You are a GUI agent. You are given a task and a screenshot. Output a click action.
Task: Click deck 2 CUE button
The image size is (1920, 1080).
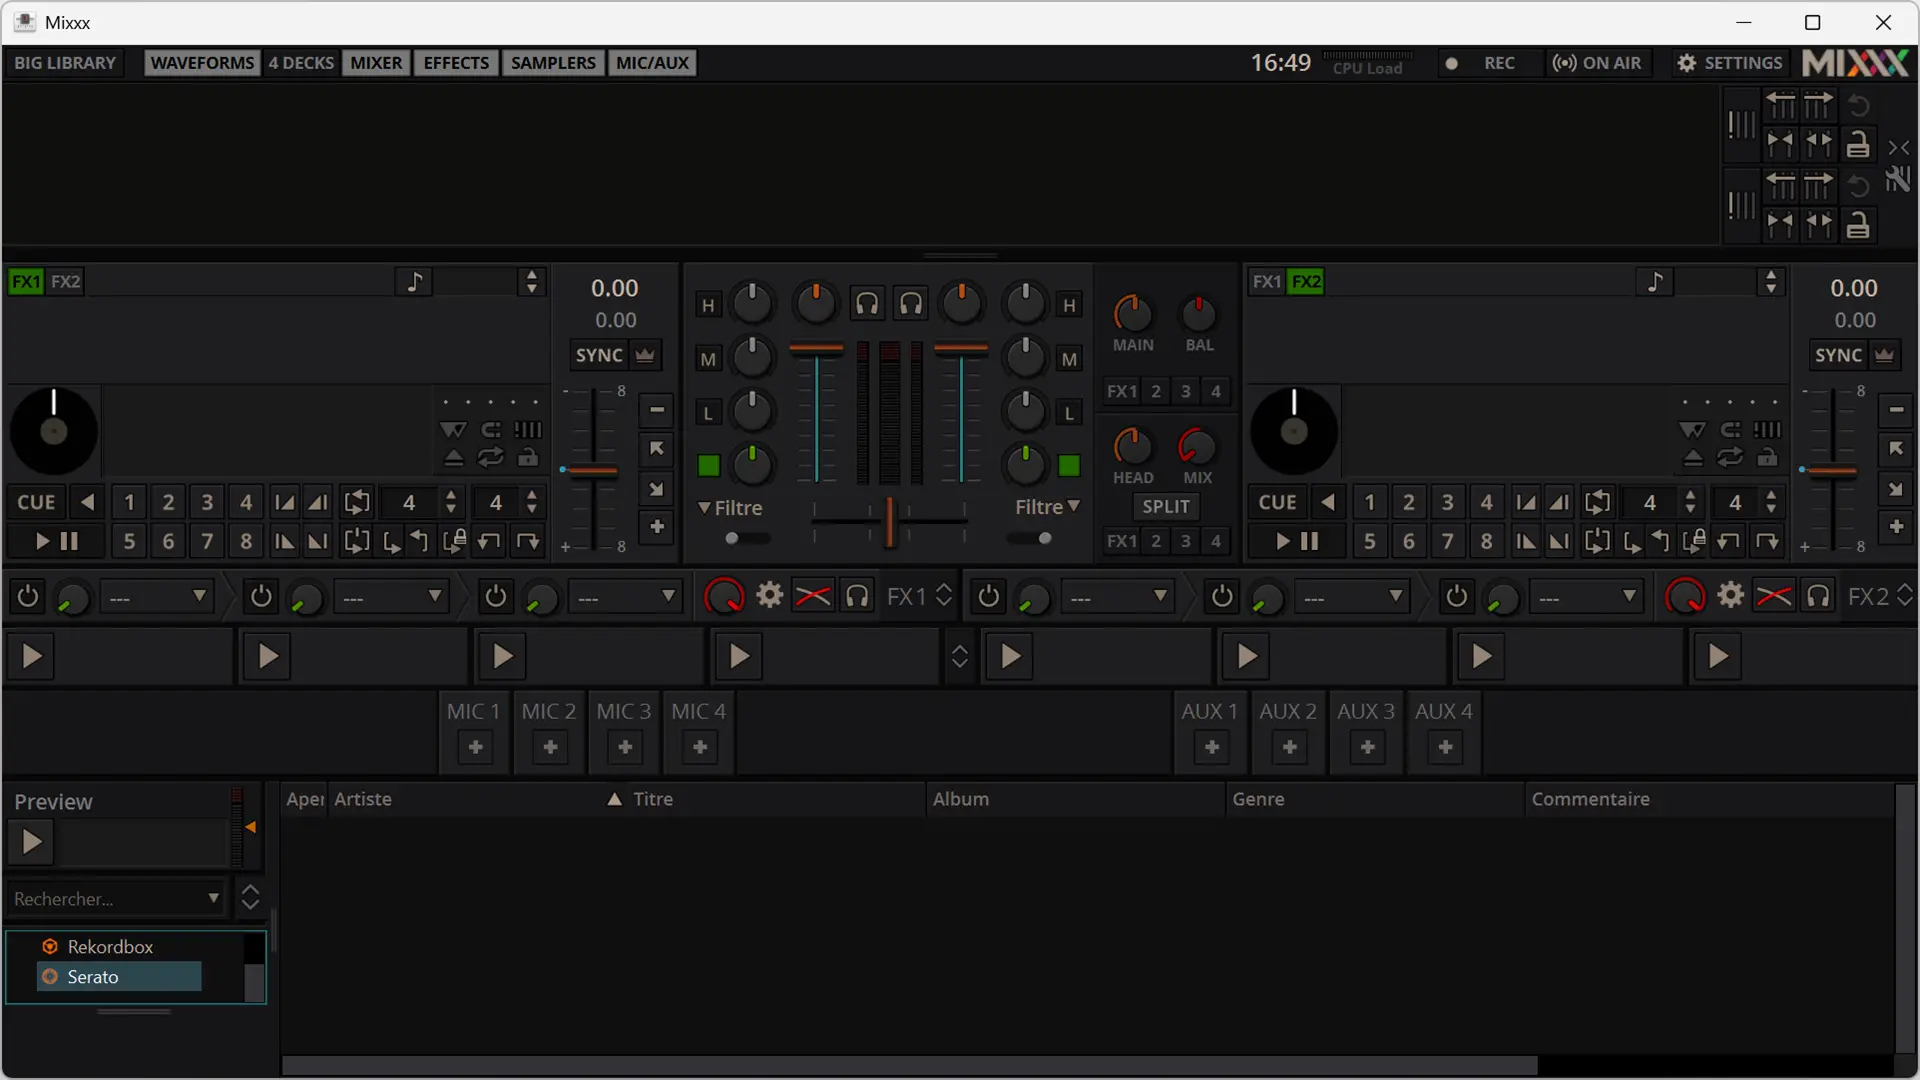[x=1277, y=502]
